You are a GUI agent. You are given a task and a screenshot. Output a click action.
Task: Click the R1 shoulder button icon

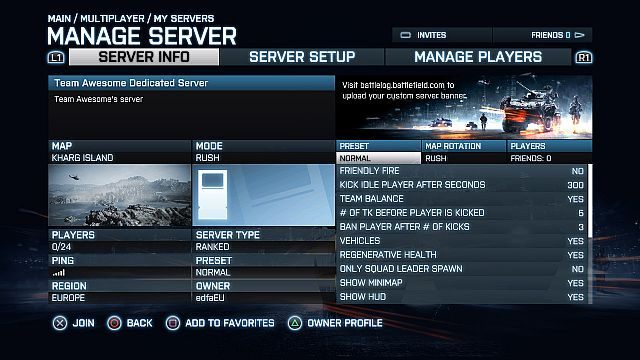[584, 58]
